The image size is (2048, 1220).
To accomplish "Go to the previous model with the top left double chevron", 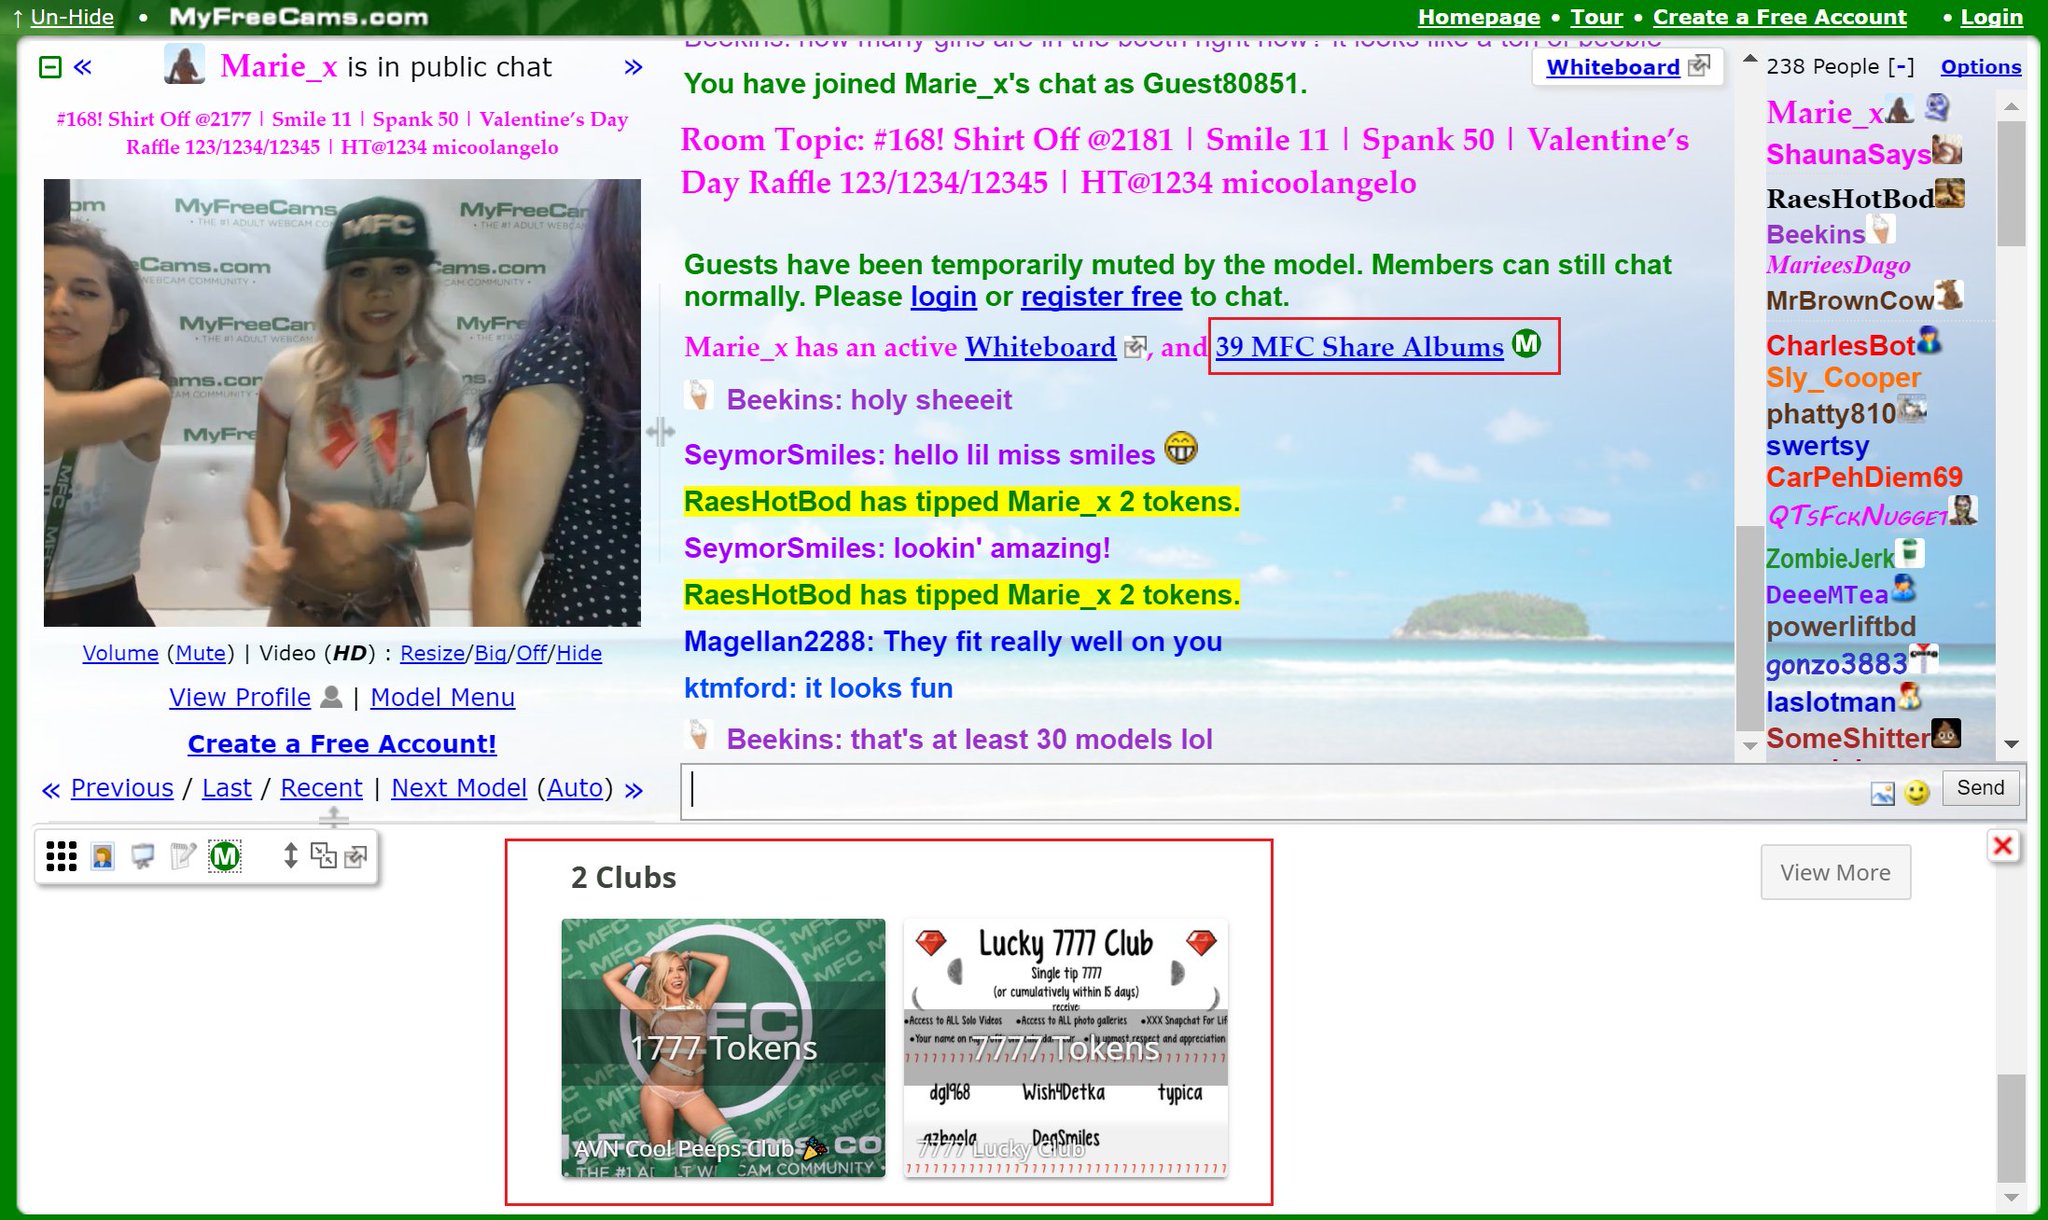I will pyautogui.click(x=83, y=67).
